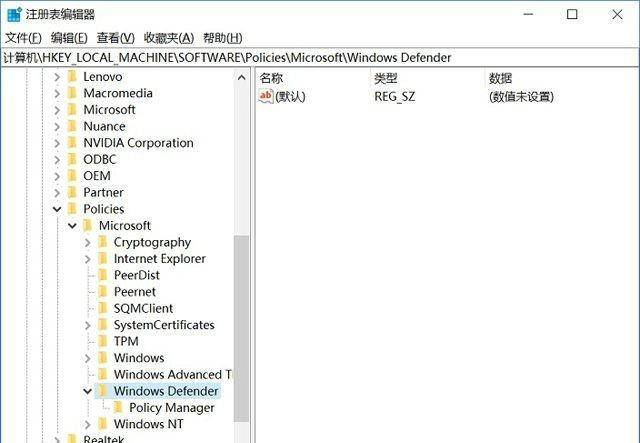Screen dimensions: 640x443
Task: Expand the NVIDIA Corporation key
Action: 57,143
